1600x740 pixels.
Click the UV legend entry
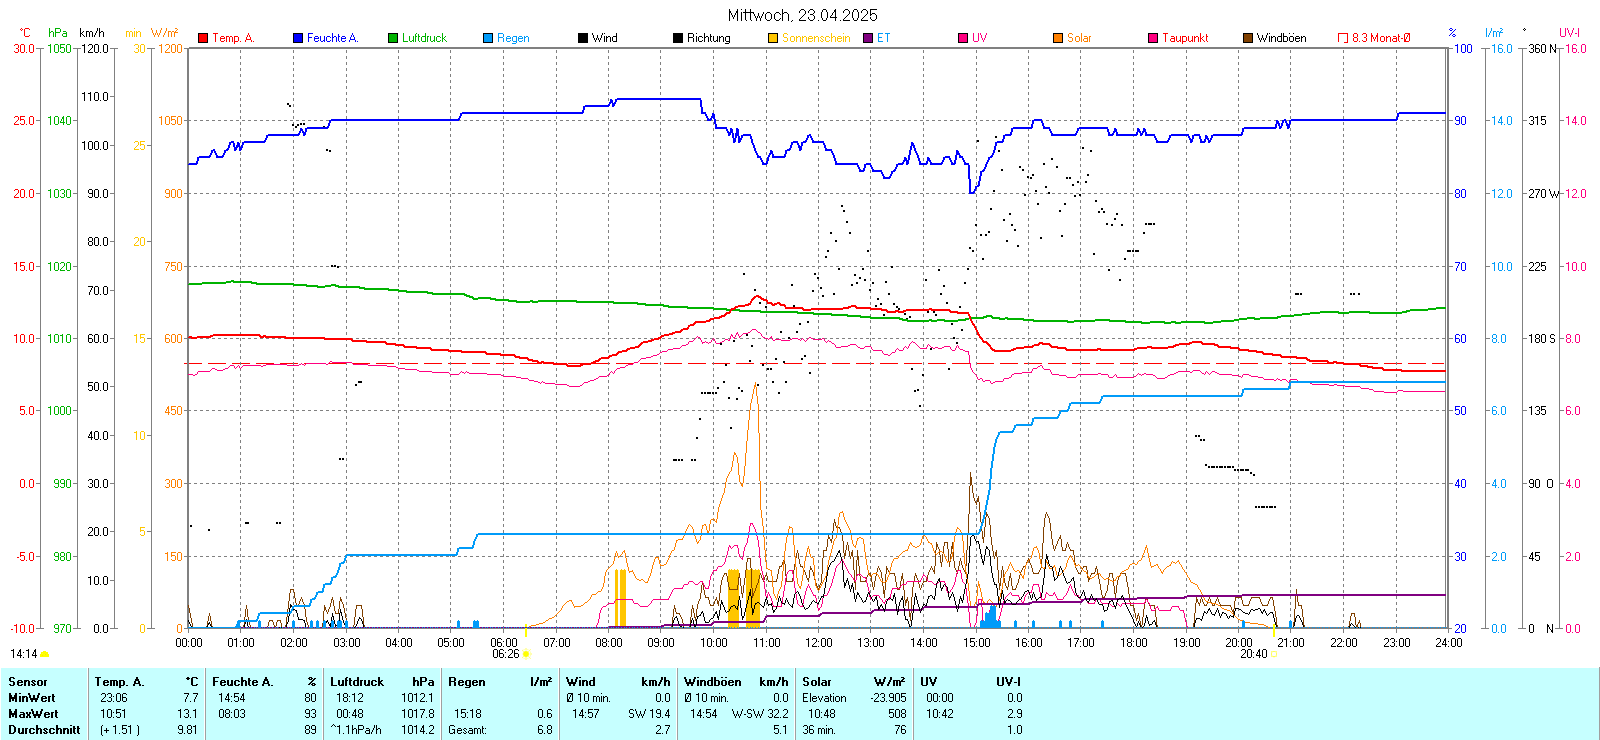click(x=979, y=38)
